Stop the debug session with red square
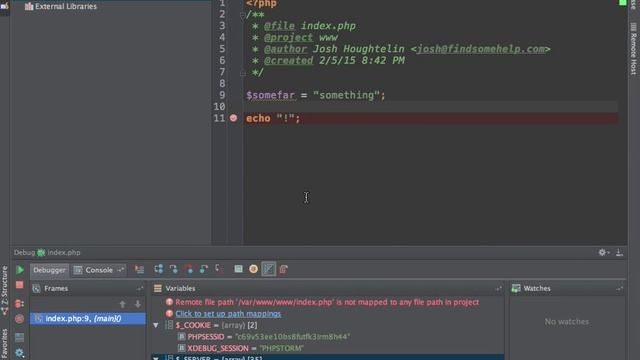Viewport: 640px width, 360px height. click(x=20, y=285)
